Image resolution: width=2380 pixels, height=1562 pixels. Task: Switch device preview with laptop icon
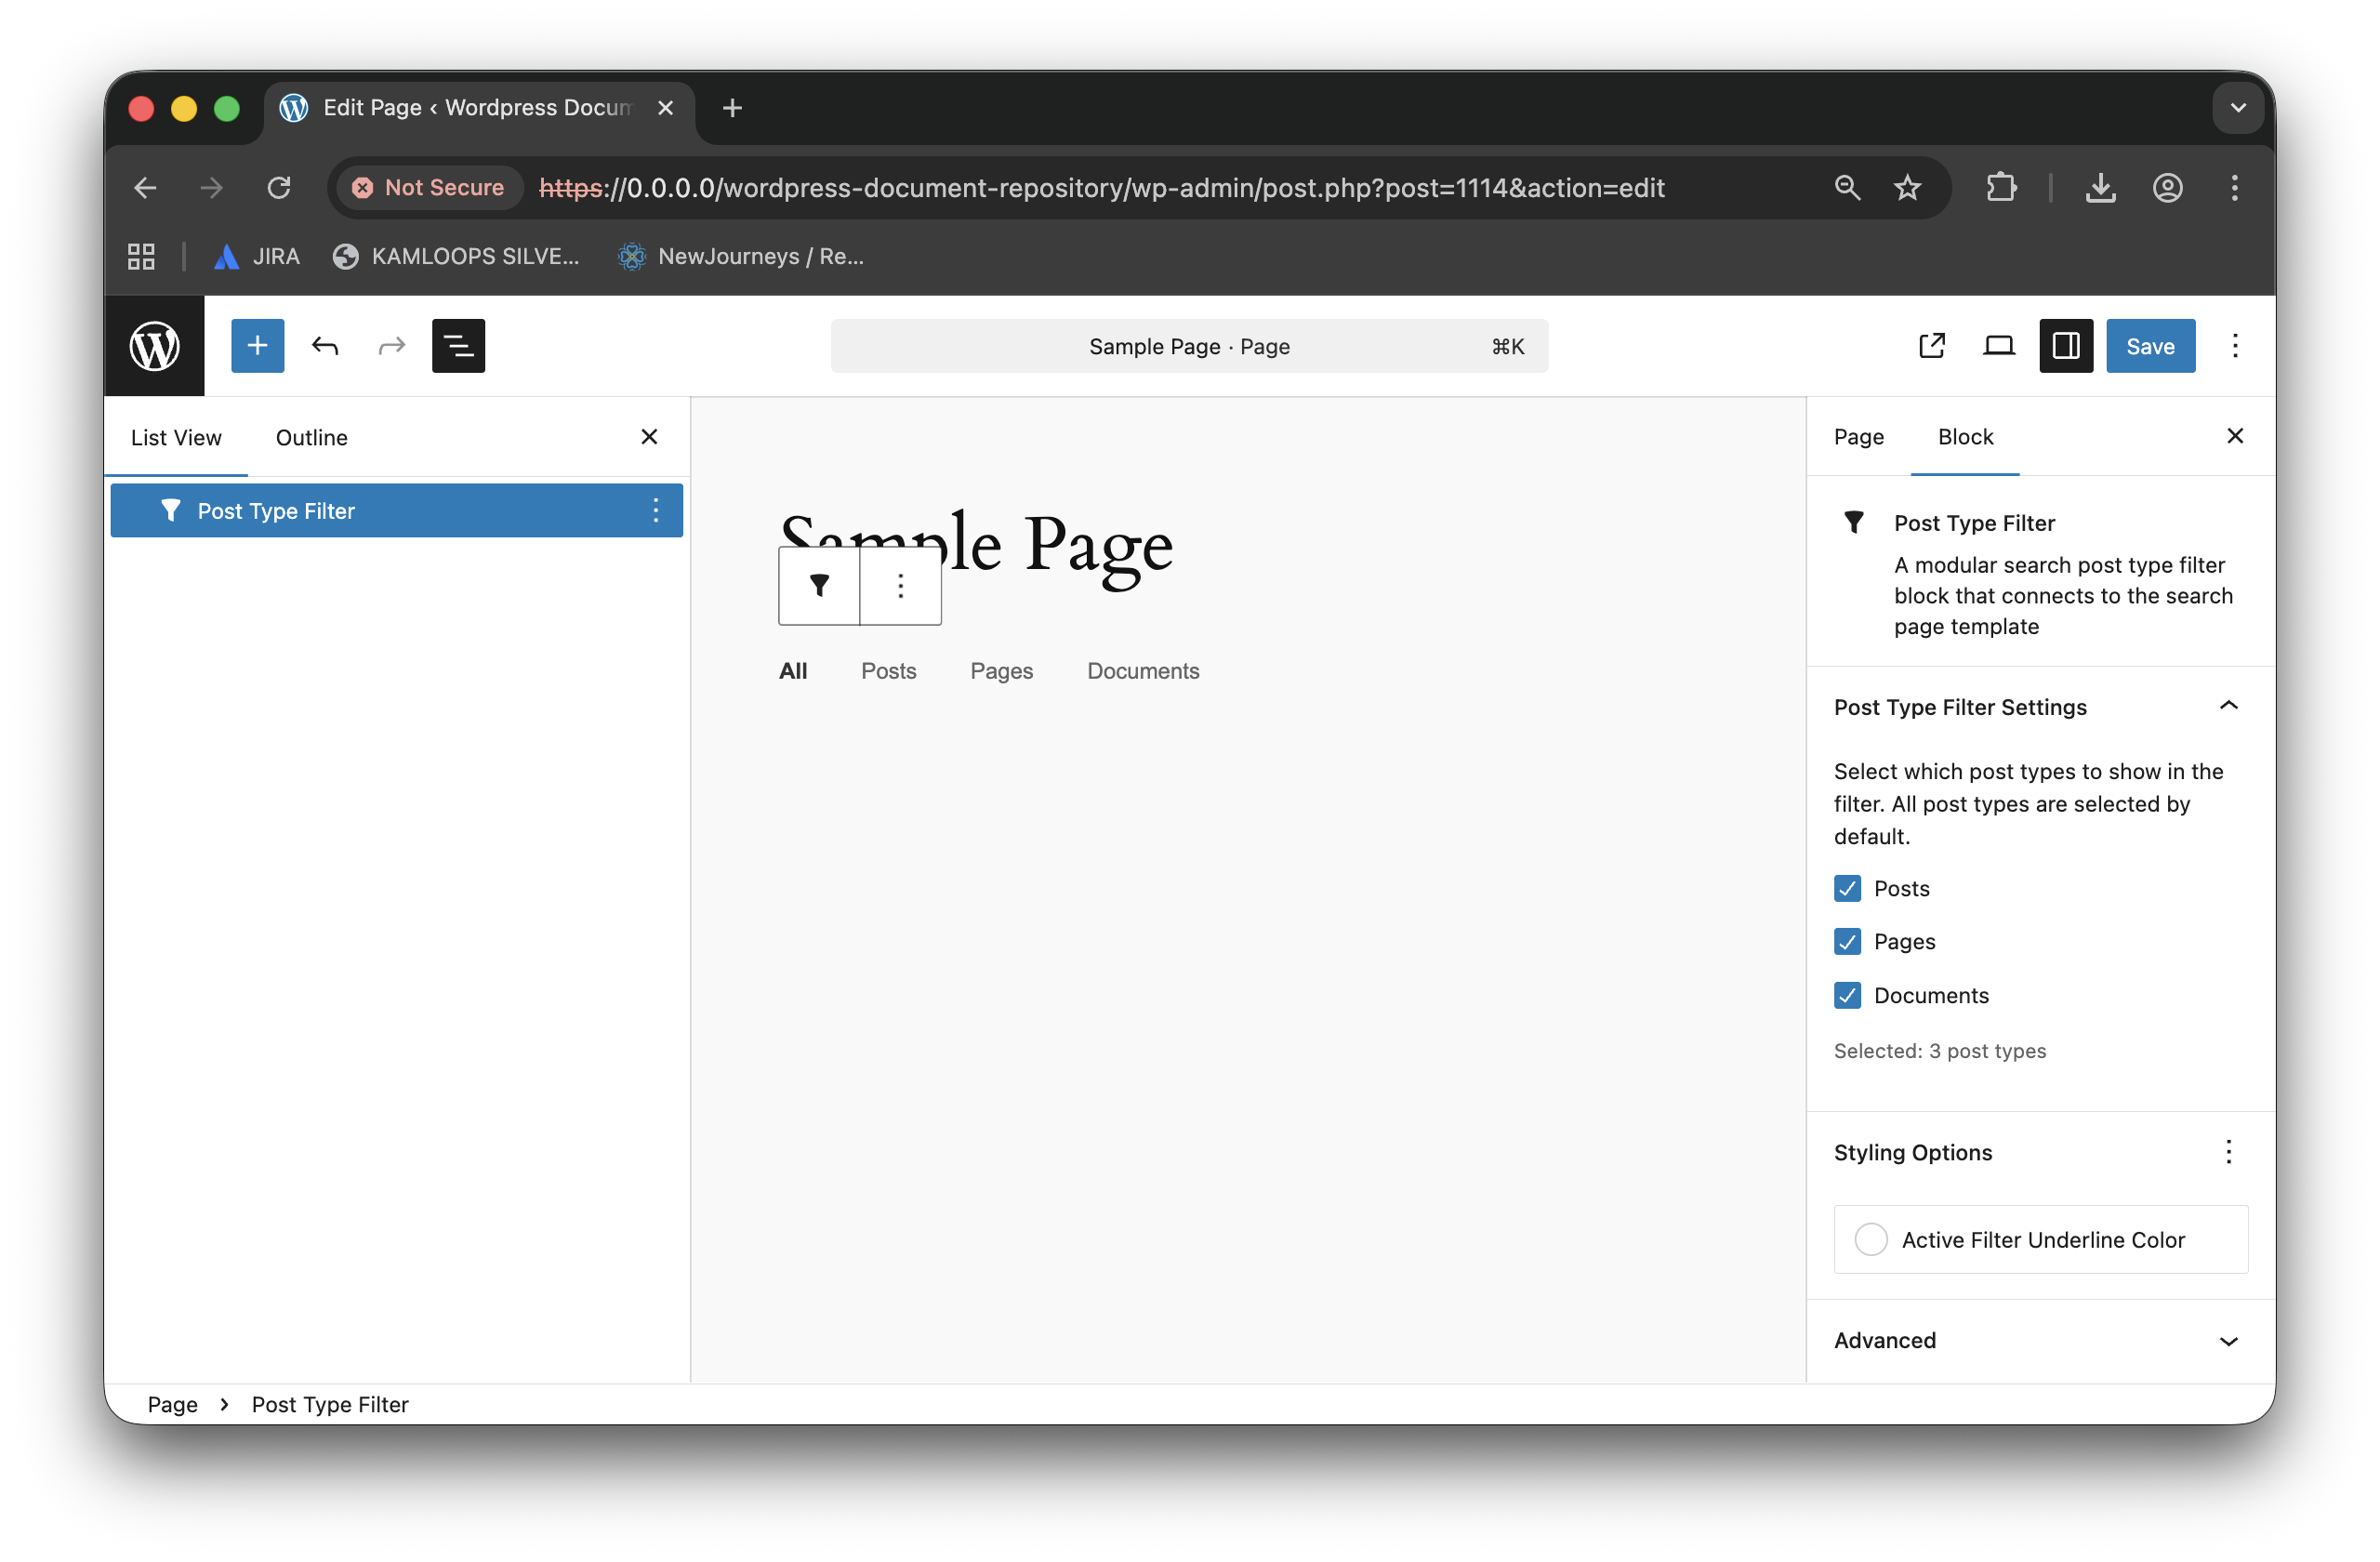pyautogui.click(x=1998, y=346)
